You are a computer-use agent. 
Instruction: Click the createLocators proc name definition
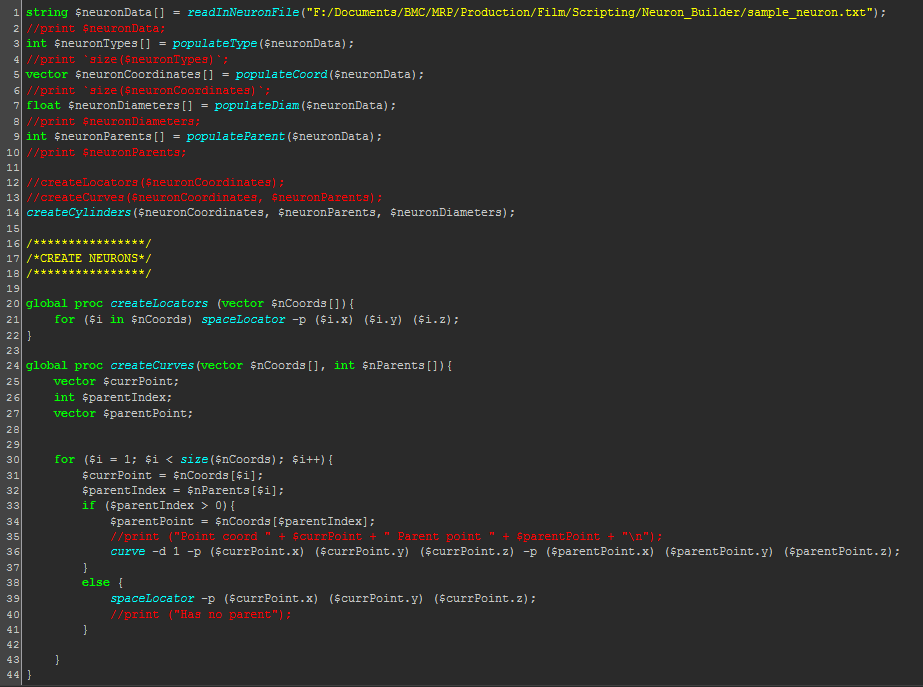159,304
